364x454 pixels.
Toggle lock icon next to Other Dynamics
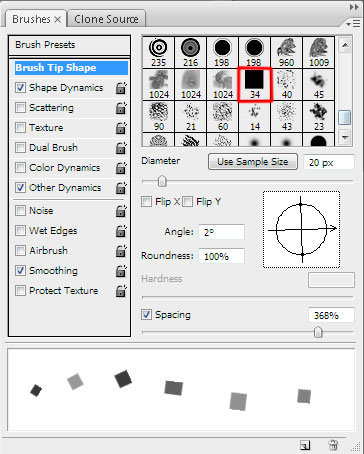[121, 188]
